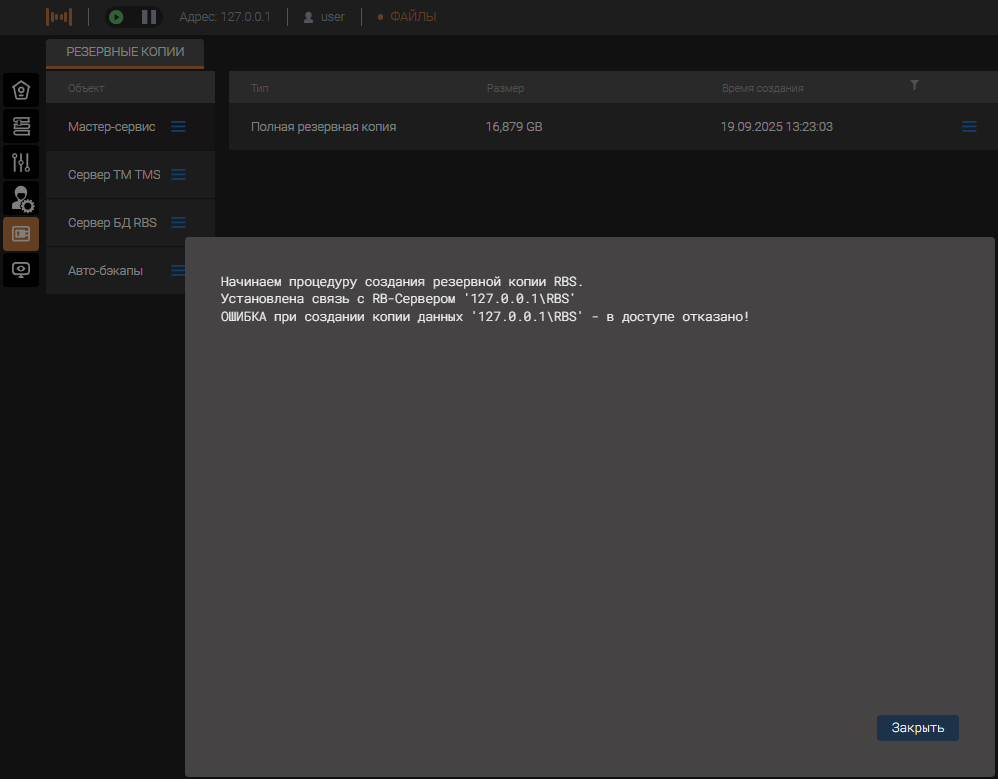
Task: Select the Полная резервная копия row
Action: pos(323,127)
